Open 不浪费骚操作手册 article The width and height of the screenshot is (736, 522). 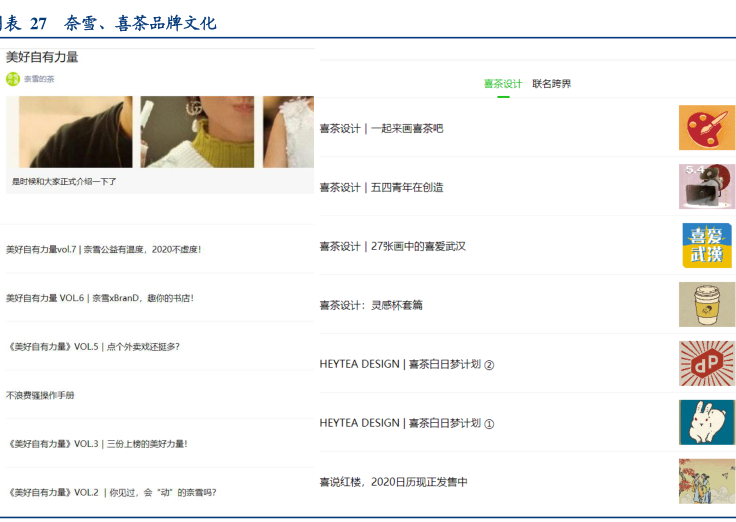pos(40,395)
